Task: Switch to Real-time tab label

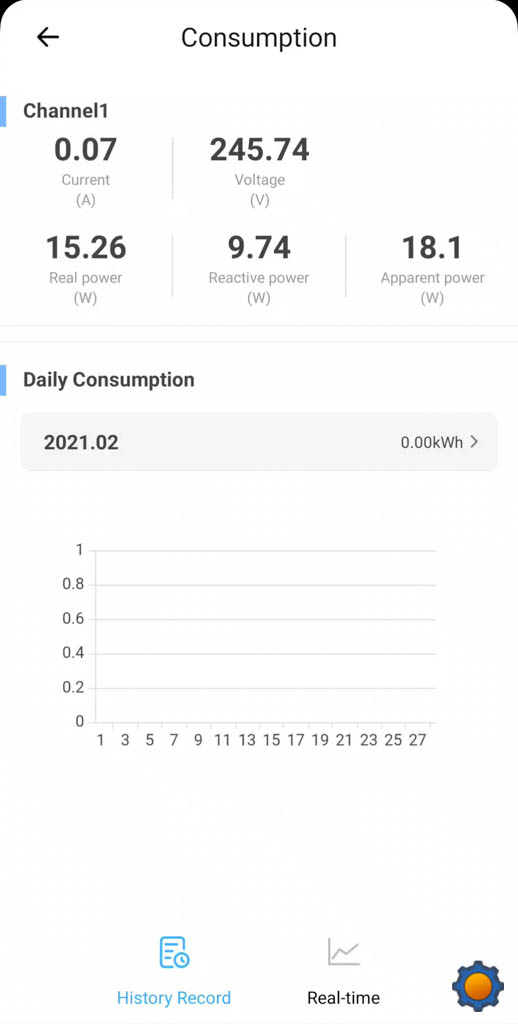Action: point(344,998)
